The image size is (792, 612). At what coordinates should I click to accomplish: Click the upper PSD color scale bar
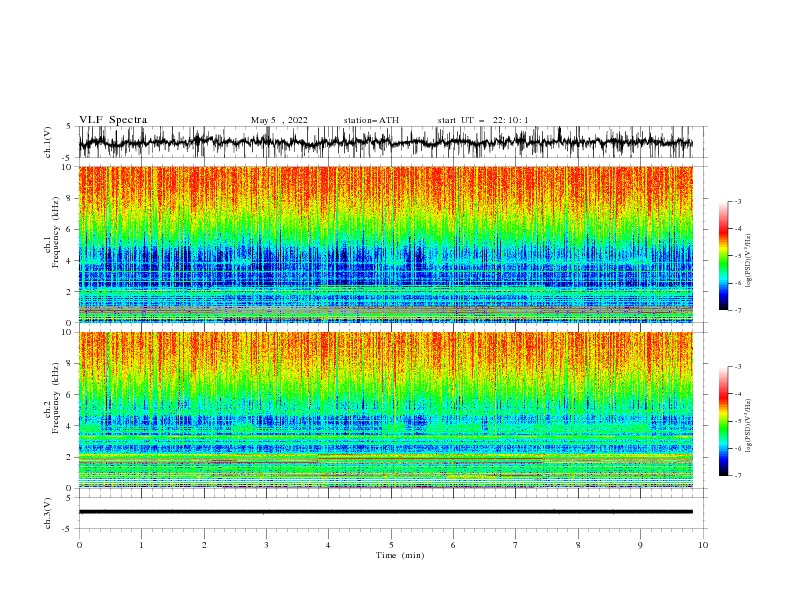click(723, 255)
